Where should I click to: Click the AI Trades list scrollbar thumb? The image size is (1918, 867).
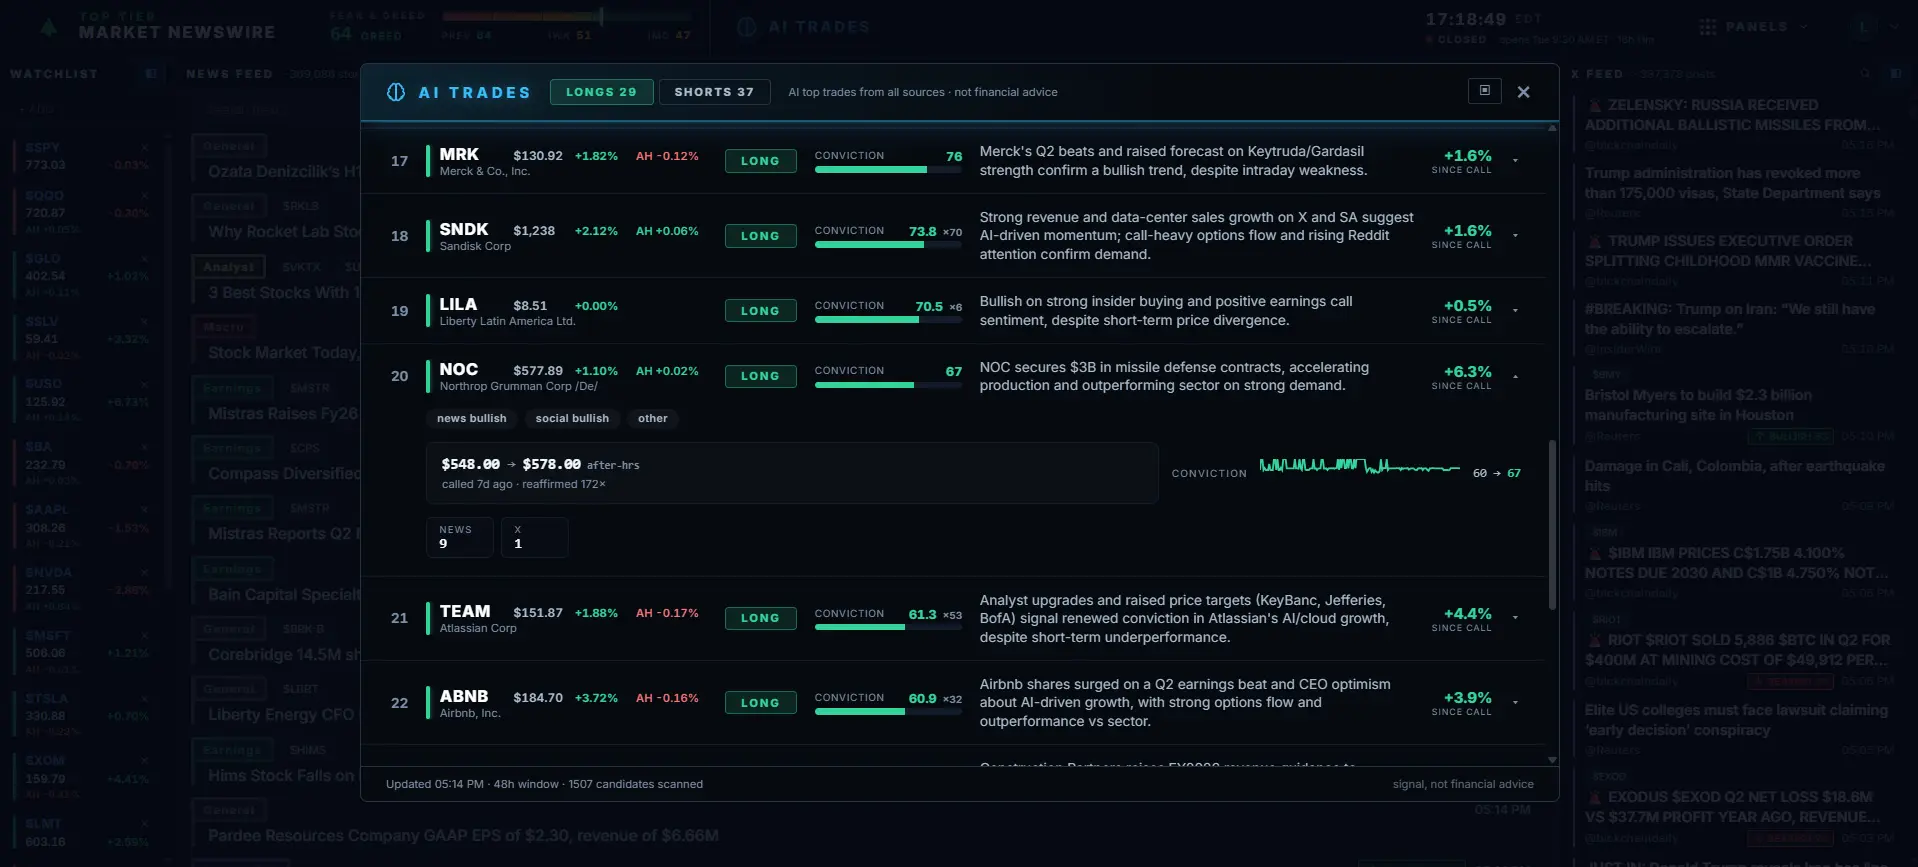point(1552,524)
